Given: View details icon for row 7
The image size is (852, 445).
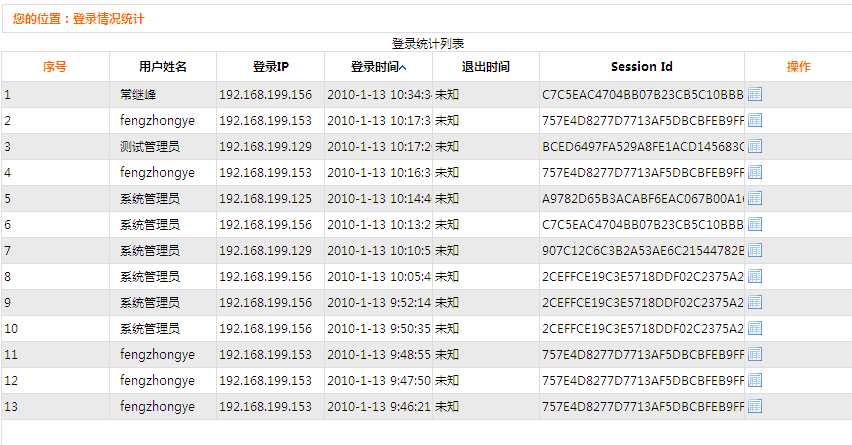Looking at the screenshot, I should [755, 251].
